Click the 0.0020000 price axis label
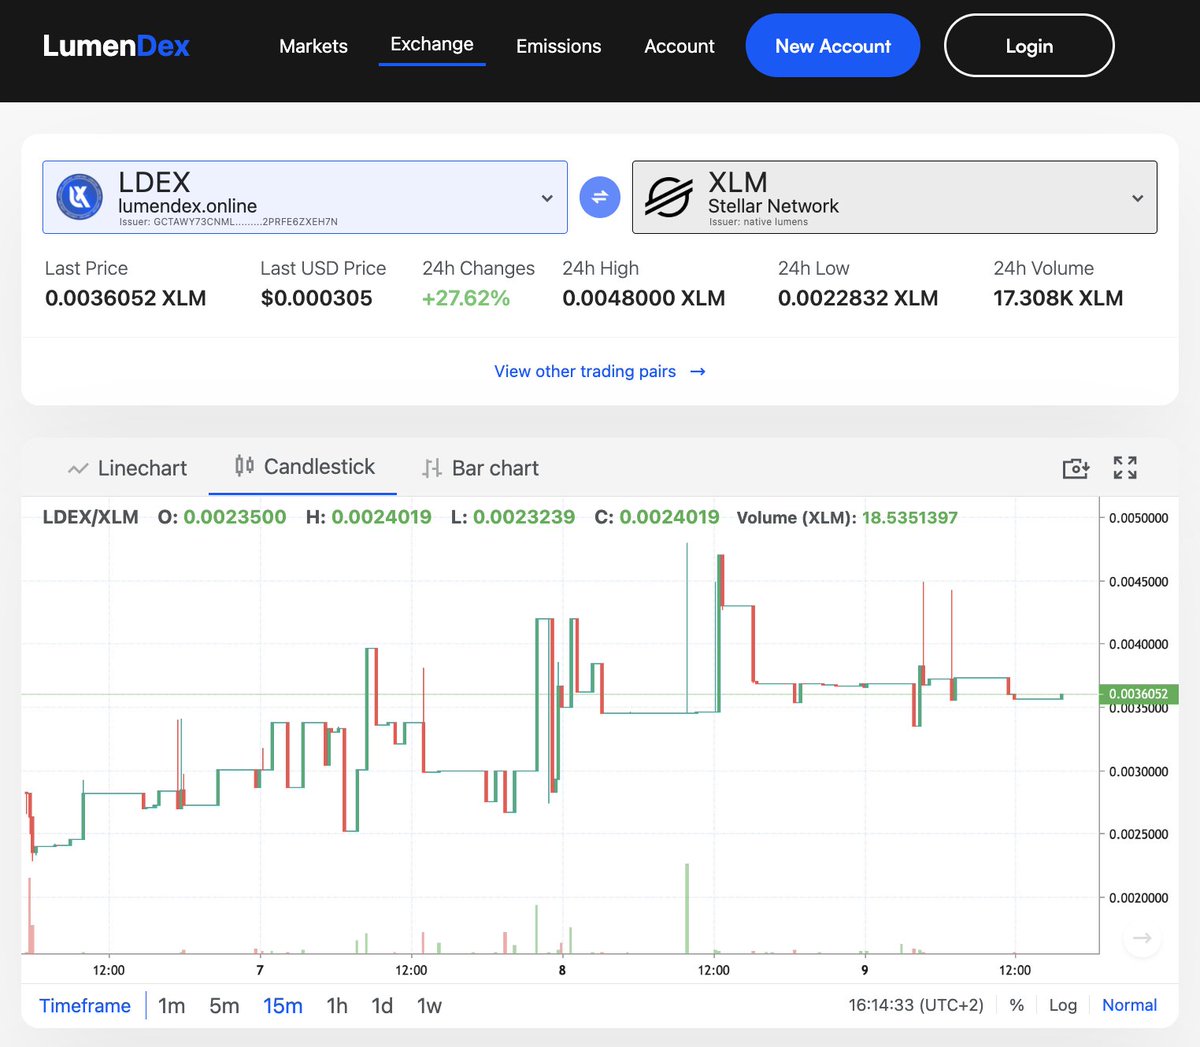The height and width of the screenshot is (1047, 1200). click(1138, 898)
